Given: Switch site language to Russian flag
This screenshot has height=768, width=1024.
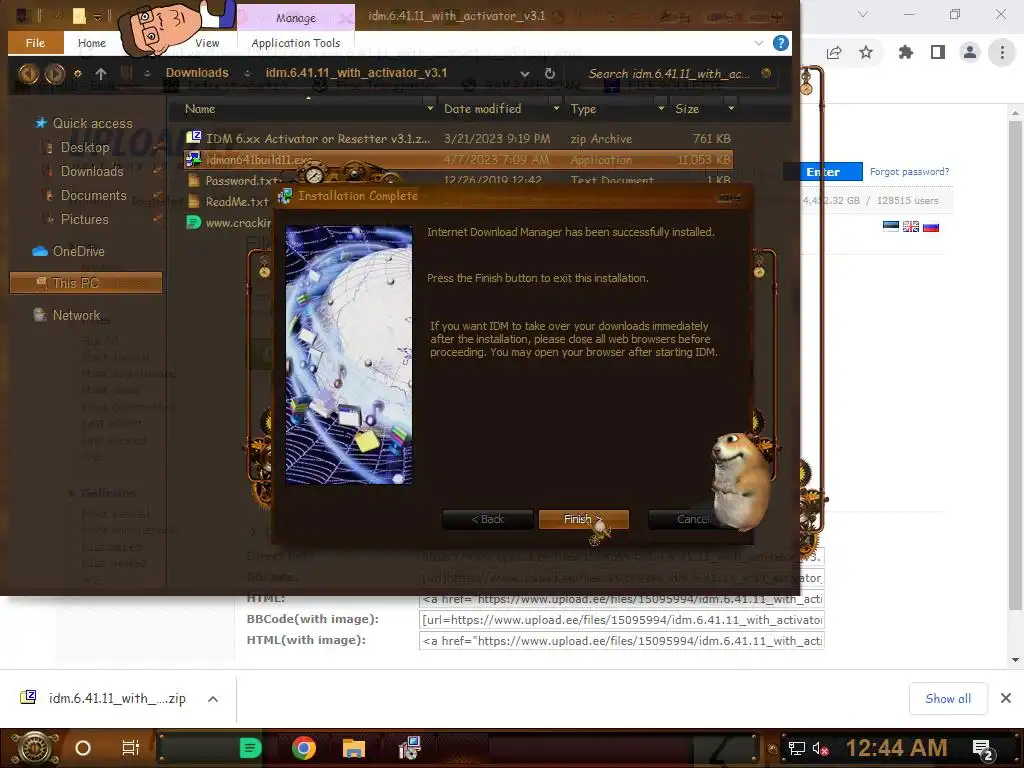Looking at the screenshot, I should (931, 227).
